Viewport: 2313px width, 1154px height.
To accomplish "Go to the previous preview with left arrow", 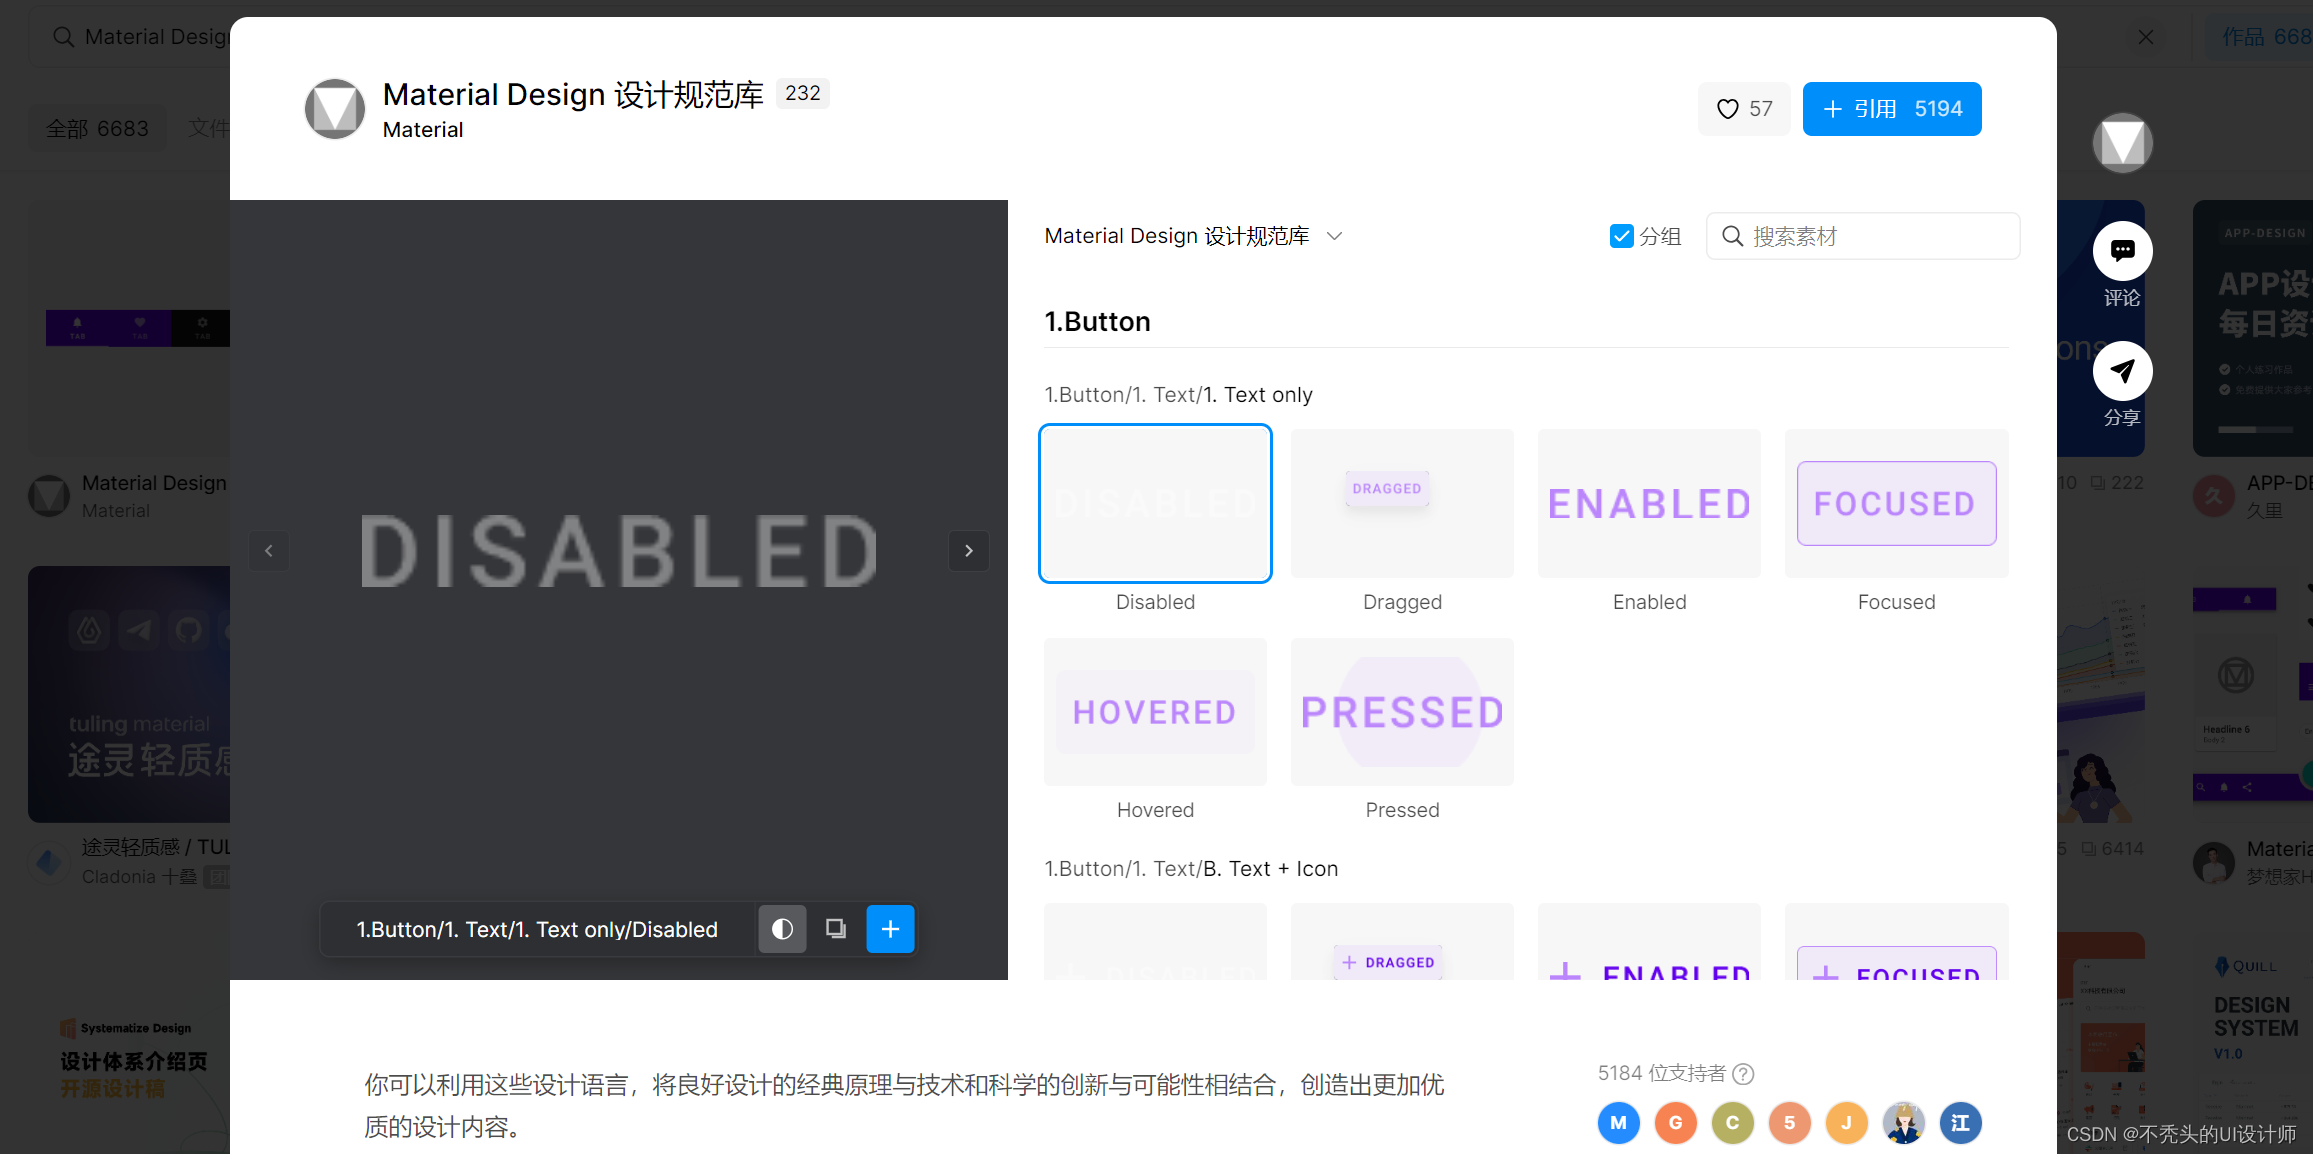I will 269,551.
